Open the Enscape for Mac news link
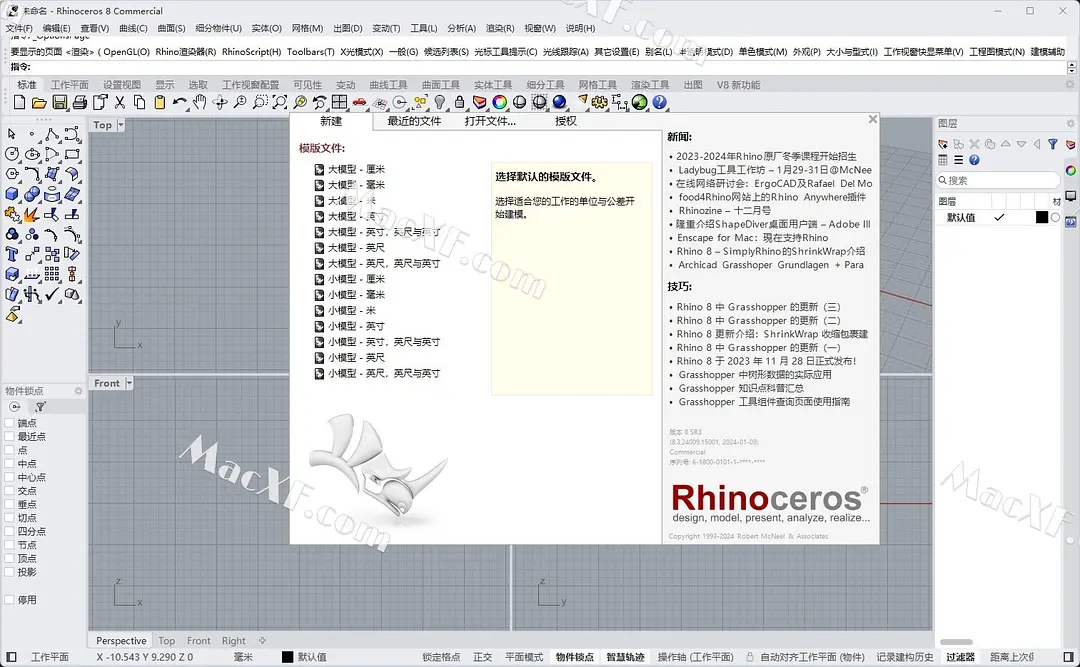Screen dimensions: 1080x667 pyautogui.click(x=752, y=238)
